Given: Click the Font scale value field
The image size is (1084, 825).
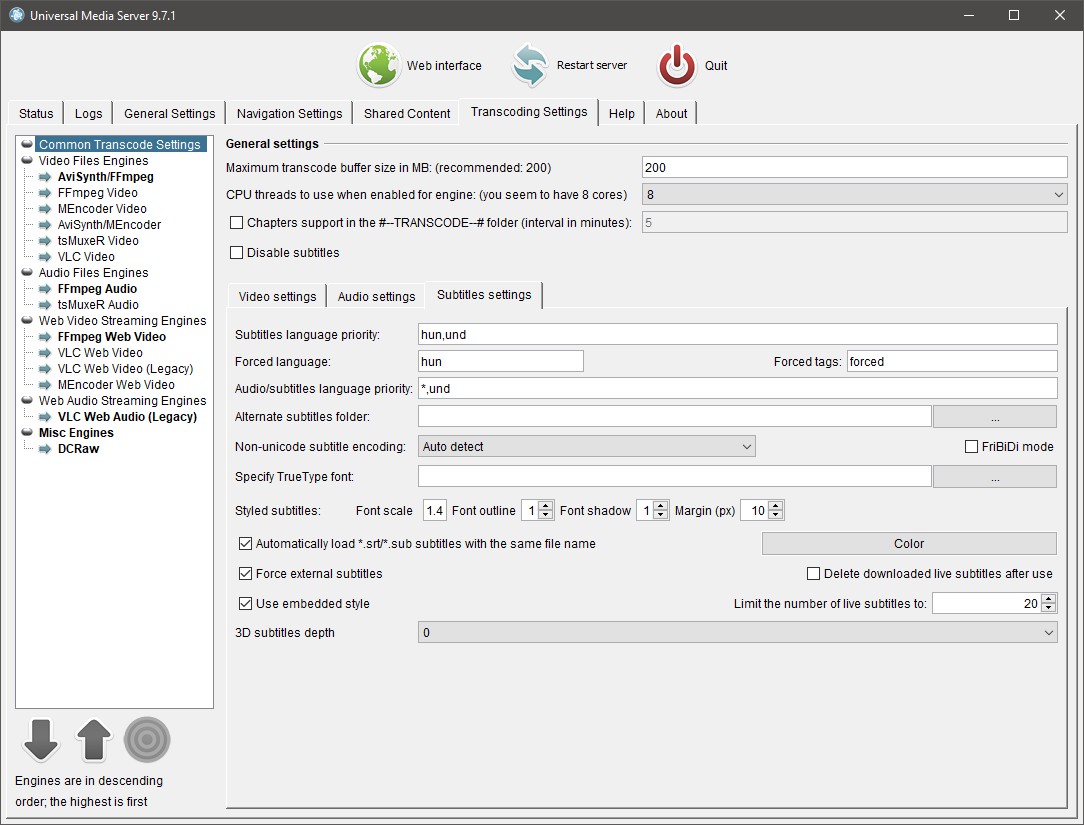Looking at the screenshot, I should 434,510.
